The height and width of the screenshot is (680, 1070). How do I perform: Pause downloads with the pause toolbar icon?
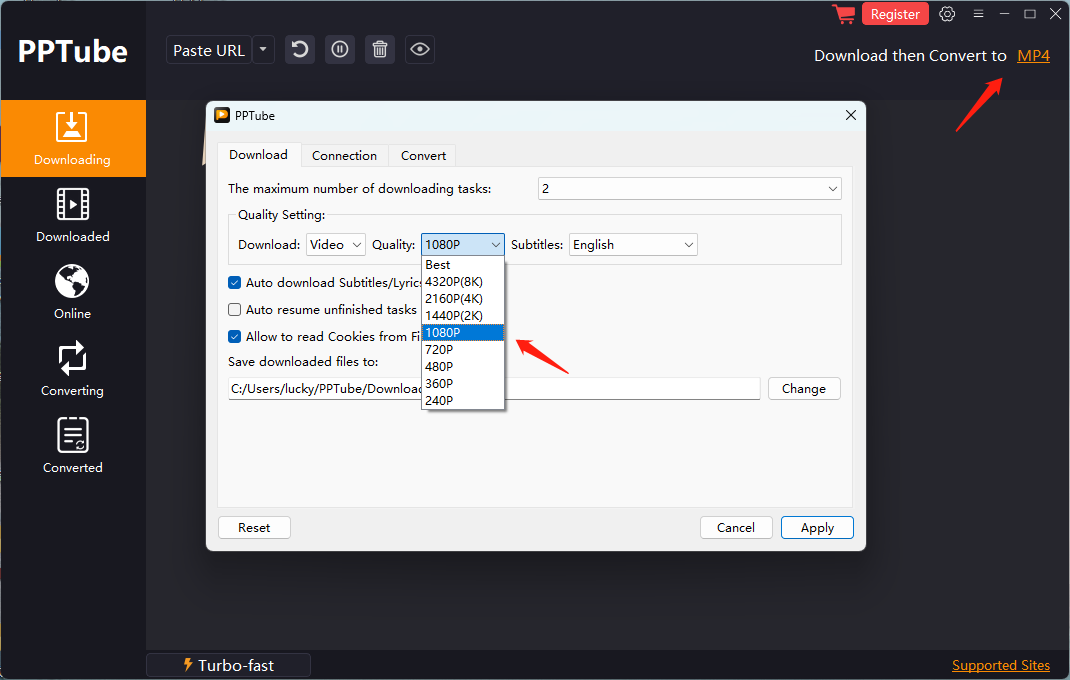pos(339,49)
